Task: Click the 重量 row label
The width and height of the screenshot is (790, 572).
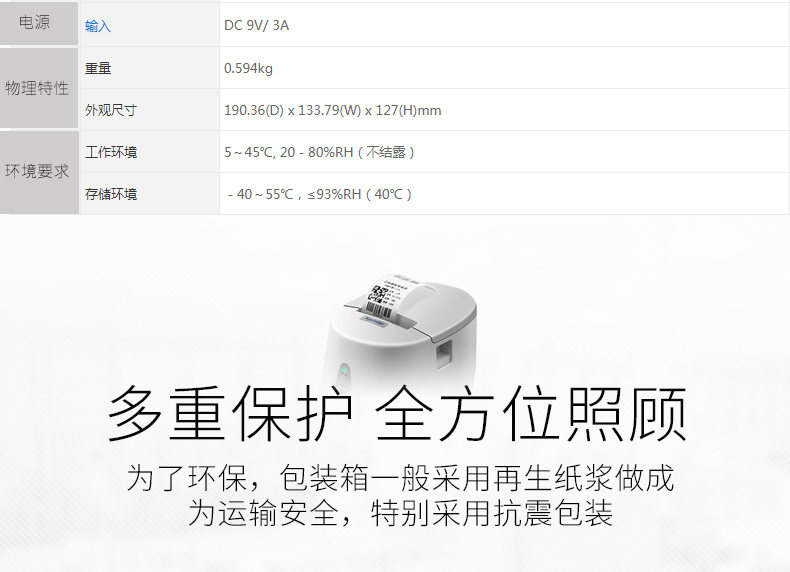Action: (x=98, y=68)
